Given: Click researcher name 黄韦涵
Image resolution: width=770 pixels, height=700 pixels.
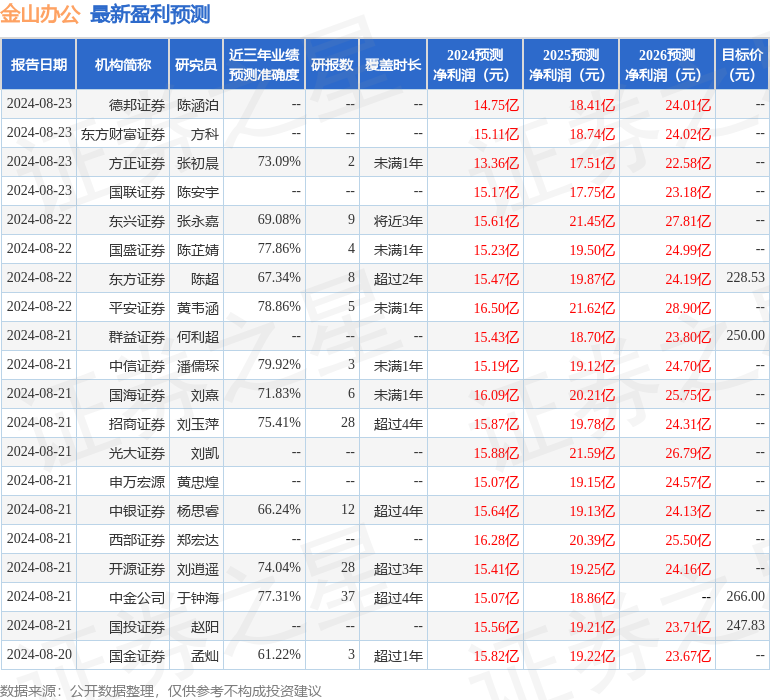Looking at the screenshot, I should click(x=197, y=308).
